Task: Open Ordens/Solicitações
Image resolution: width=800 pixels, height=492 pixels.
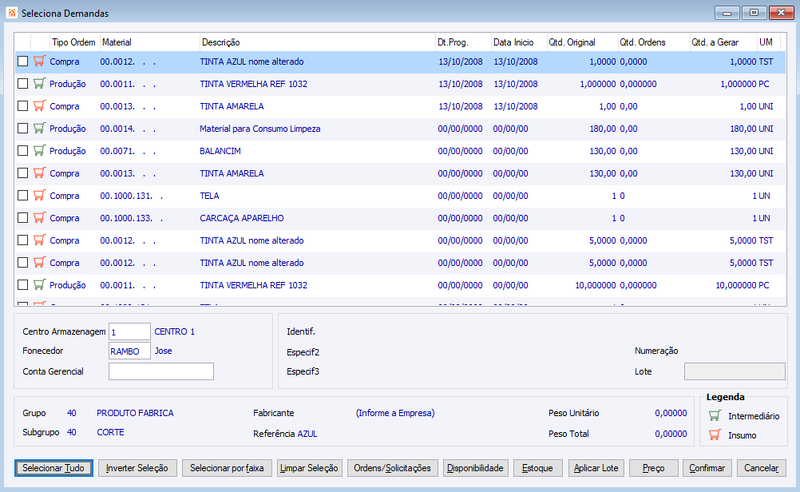Action: click(x=392, y=468)
